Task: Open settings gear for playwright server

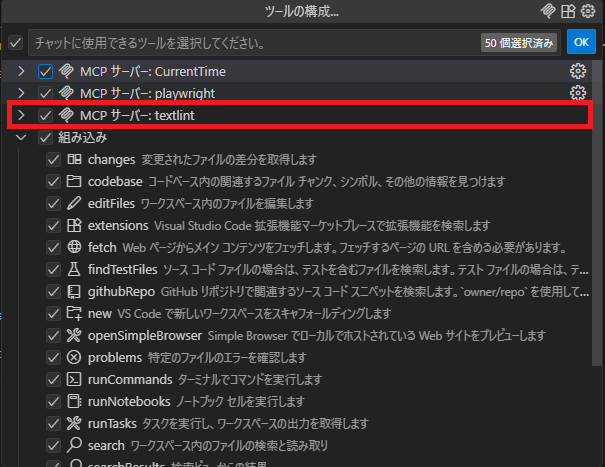Action: [x=578, y=93]
